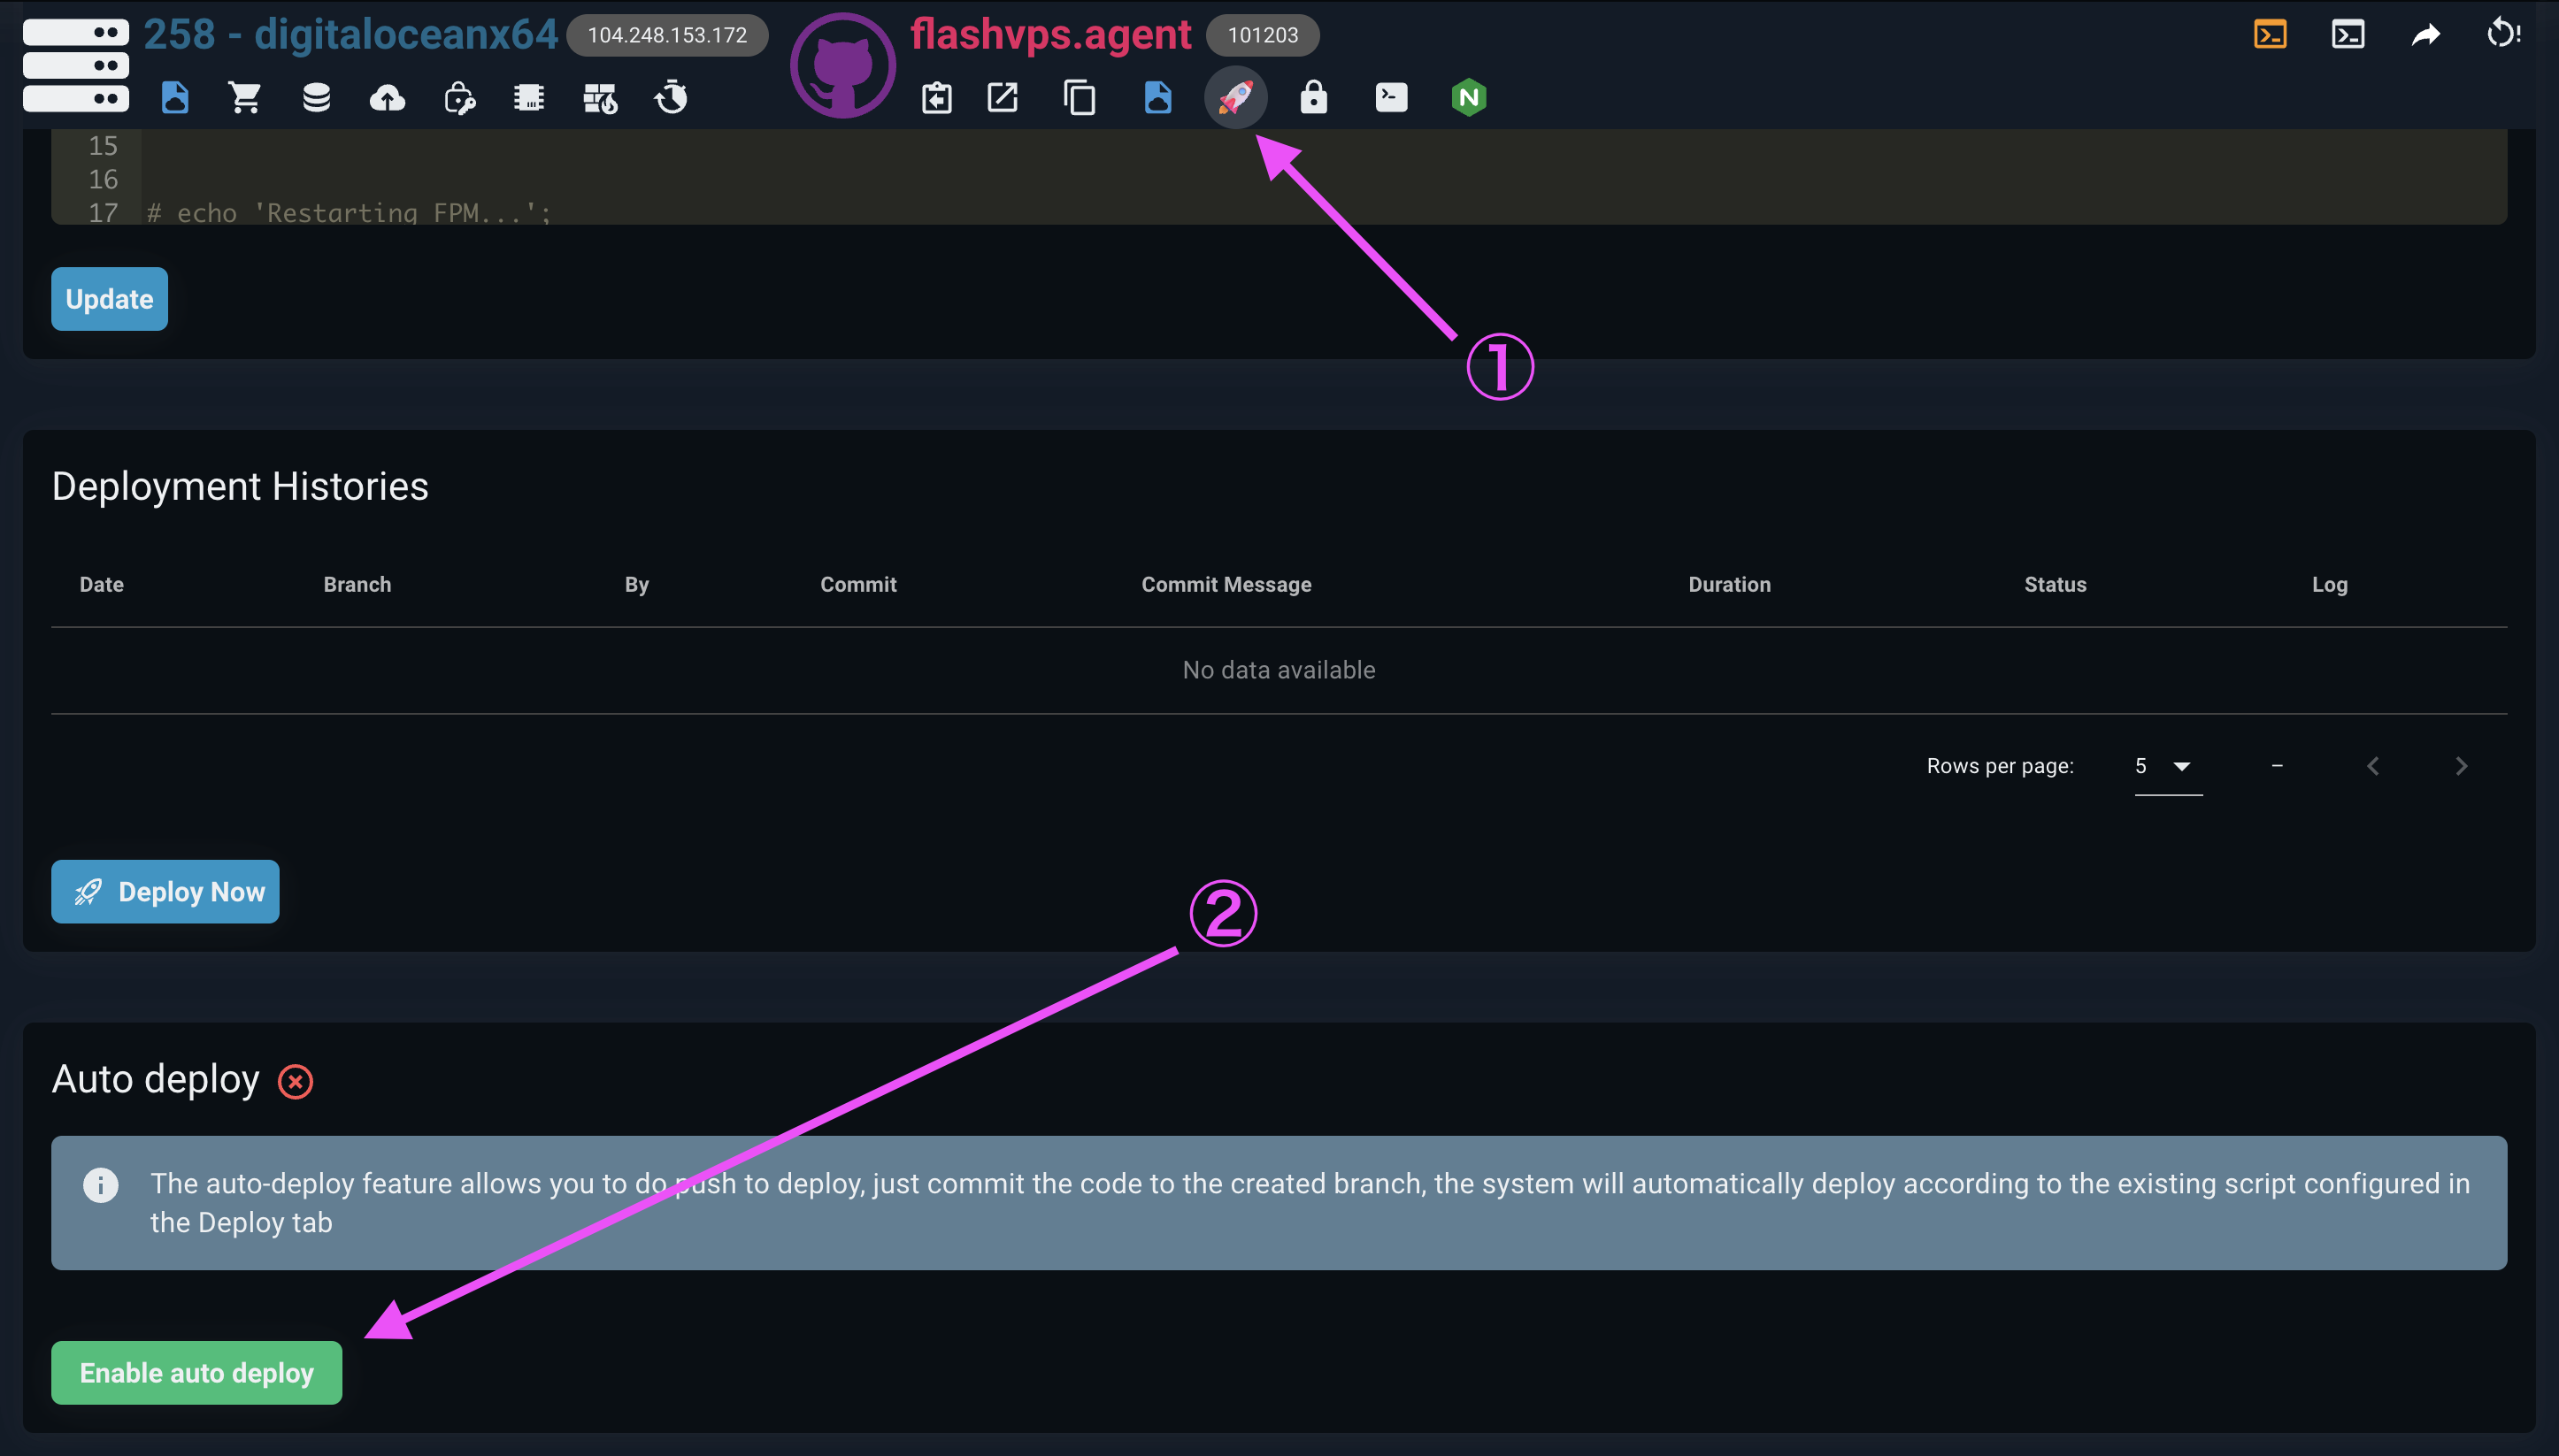
Task: Select the rocket deploy tab icon
Action: [1235, 98]
